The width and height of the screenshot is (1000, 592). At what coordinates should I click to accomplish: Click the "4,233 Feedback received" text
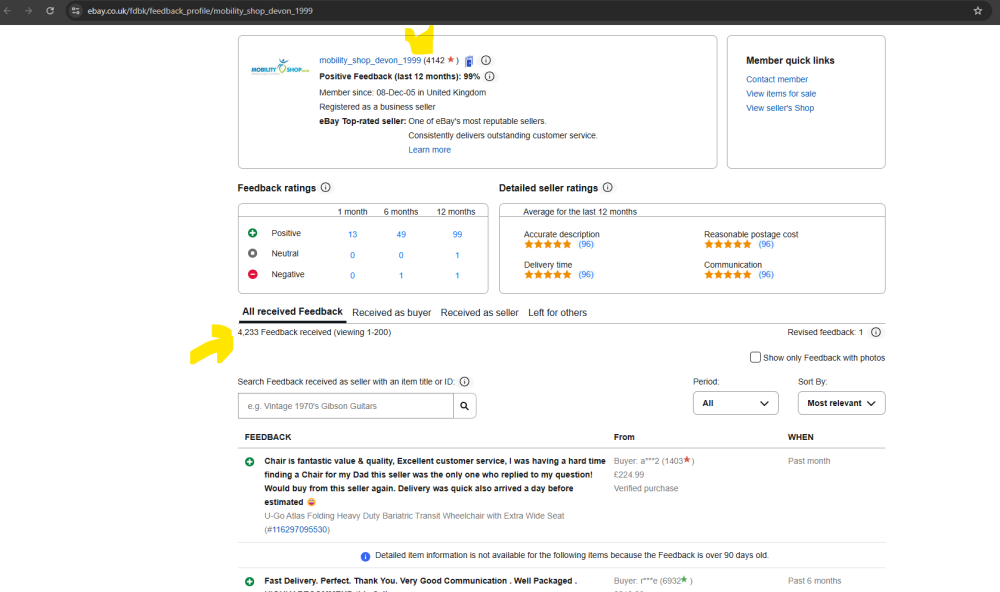click(284, 332)
